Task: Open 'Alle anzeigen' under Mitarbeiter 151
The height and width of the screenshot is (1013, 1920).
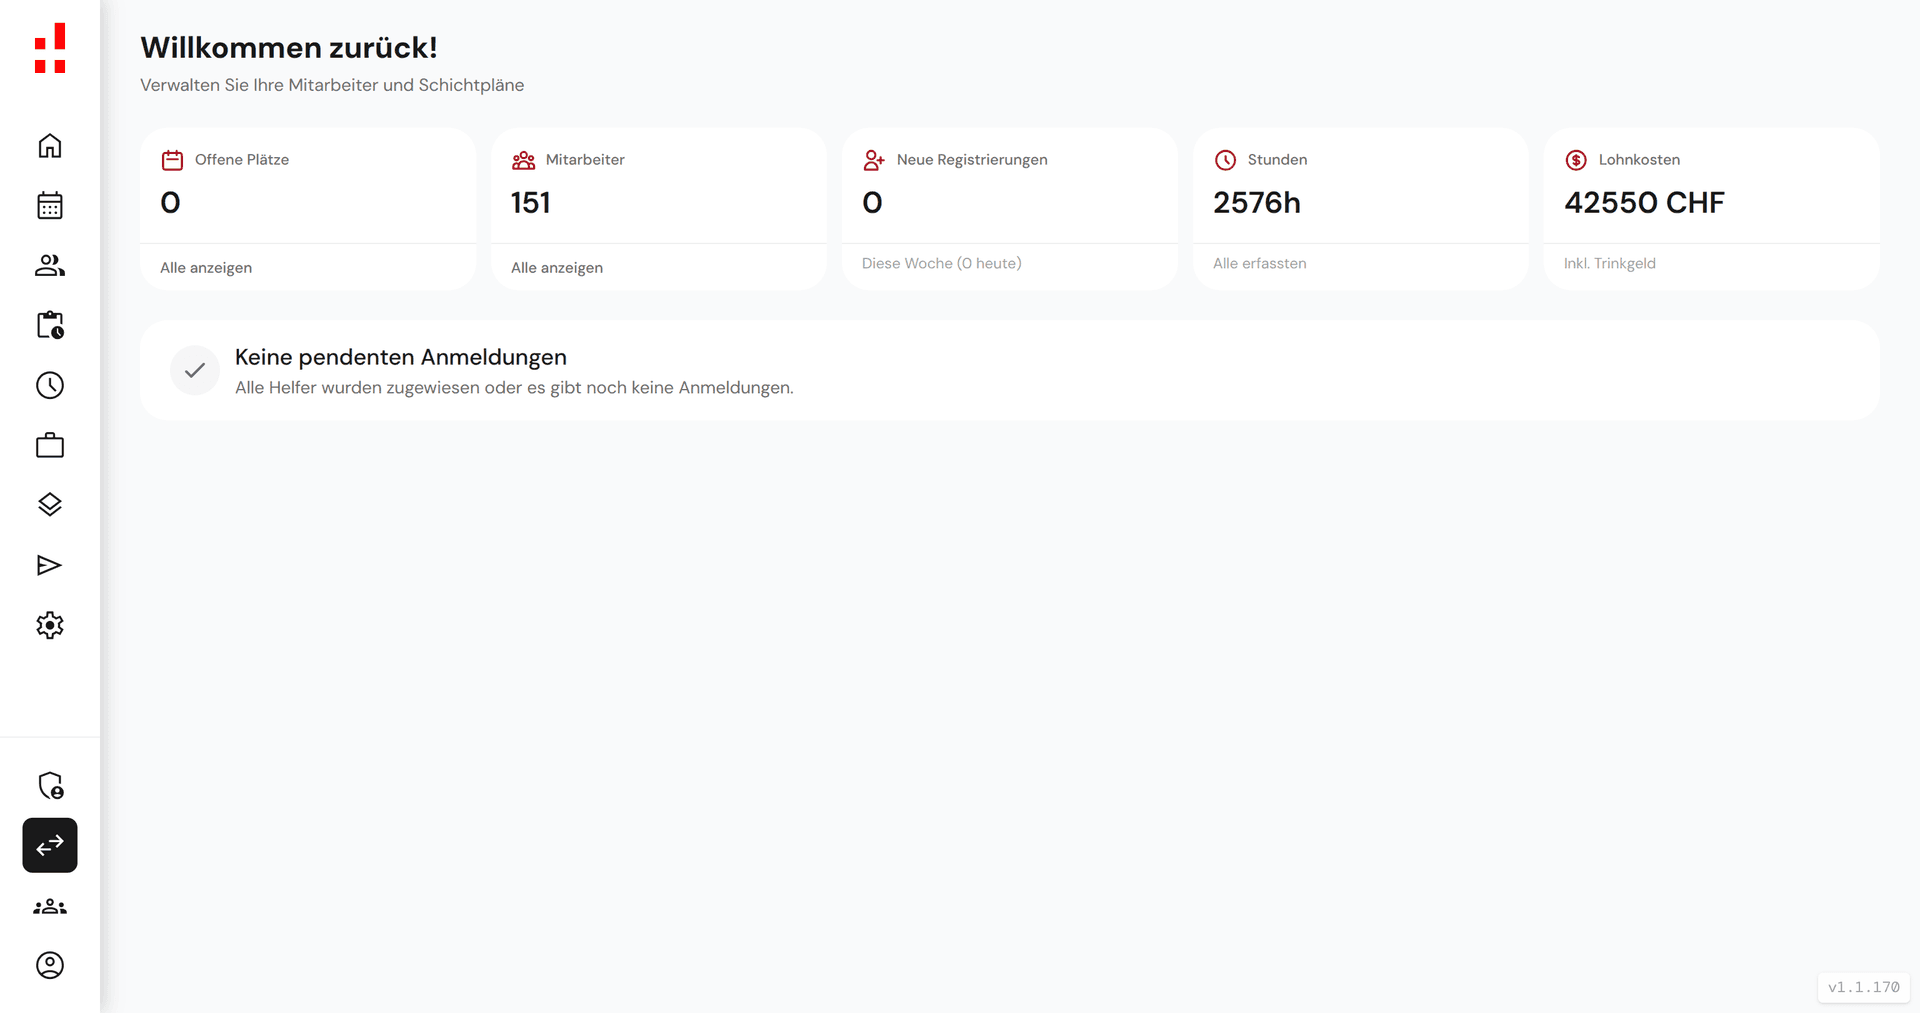Action: (557, 267)
